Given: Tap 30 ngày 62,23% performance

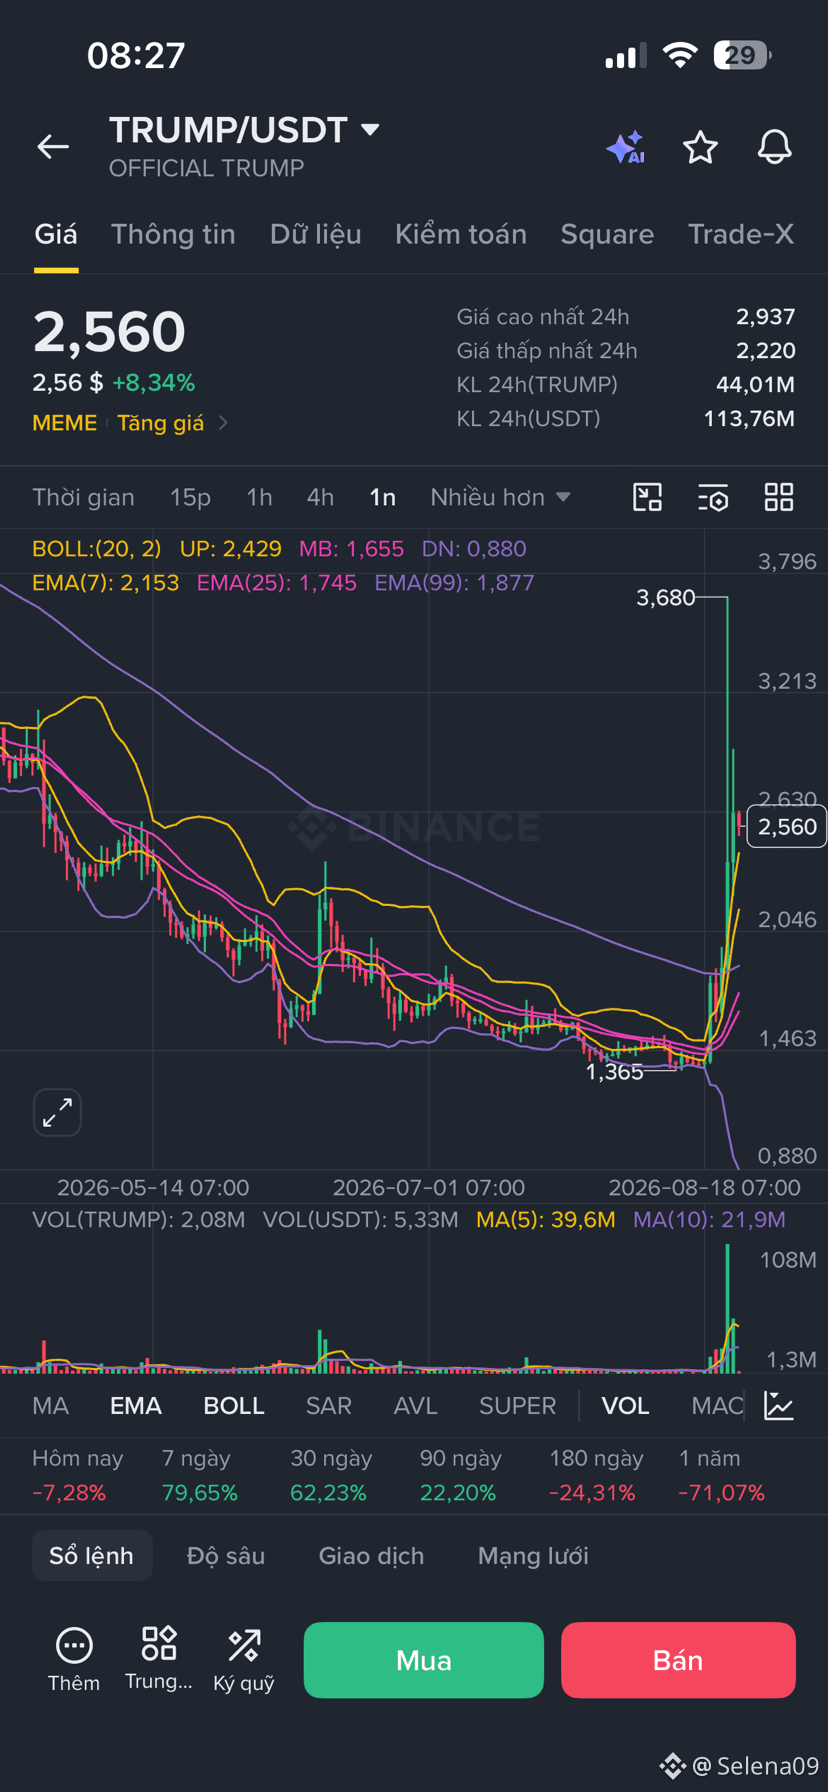Looking at the screenshot, I should point(331,1475).
